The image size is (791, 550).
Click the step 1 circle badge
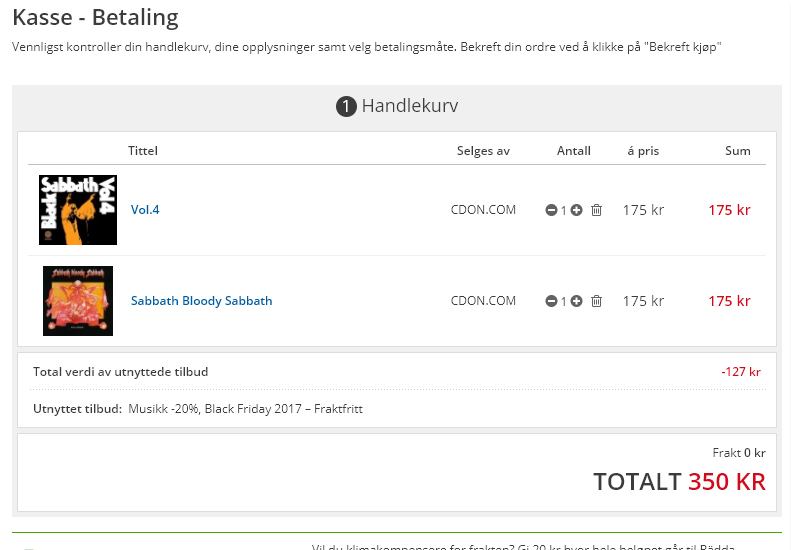(346, 107)
